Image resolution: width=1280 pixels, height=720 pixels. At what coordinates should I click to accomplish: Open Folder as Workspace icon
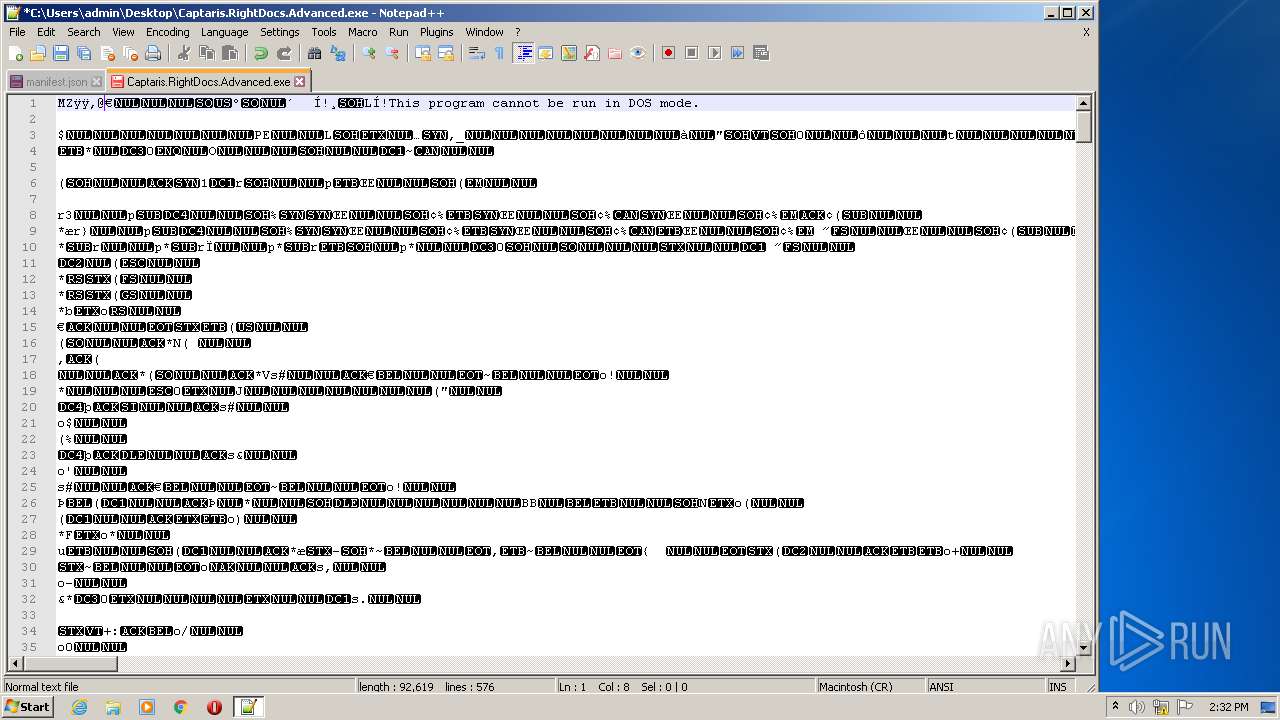[614, 53]
